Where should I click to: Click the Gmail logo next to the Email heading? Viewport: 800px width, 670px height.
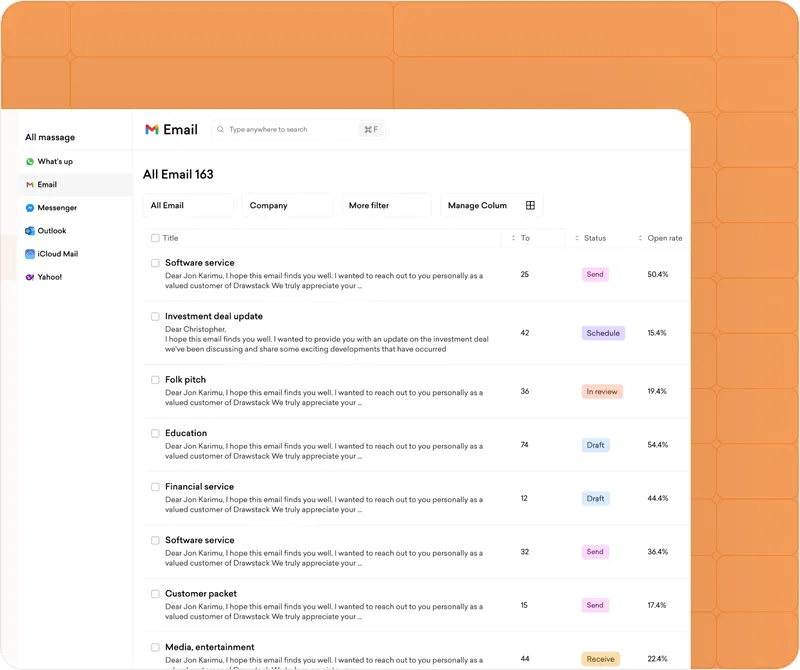[x=152, y=130]
